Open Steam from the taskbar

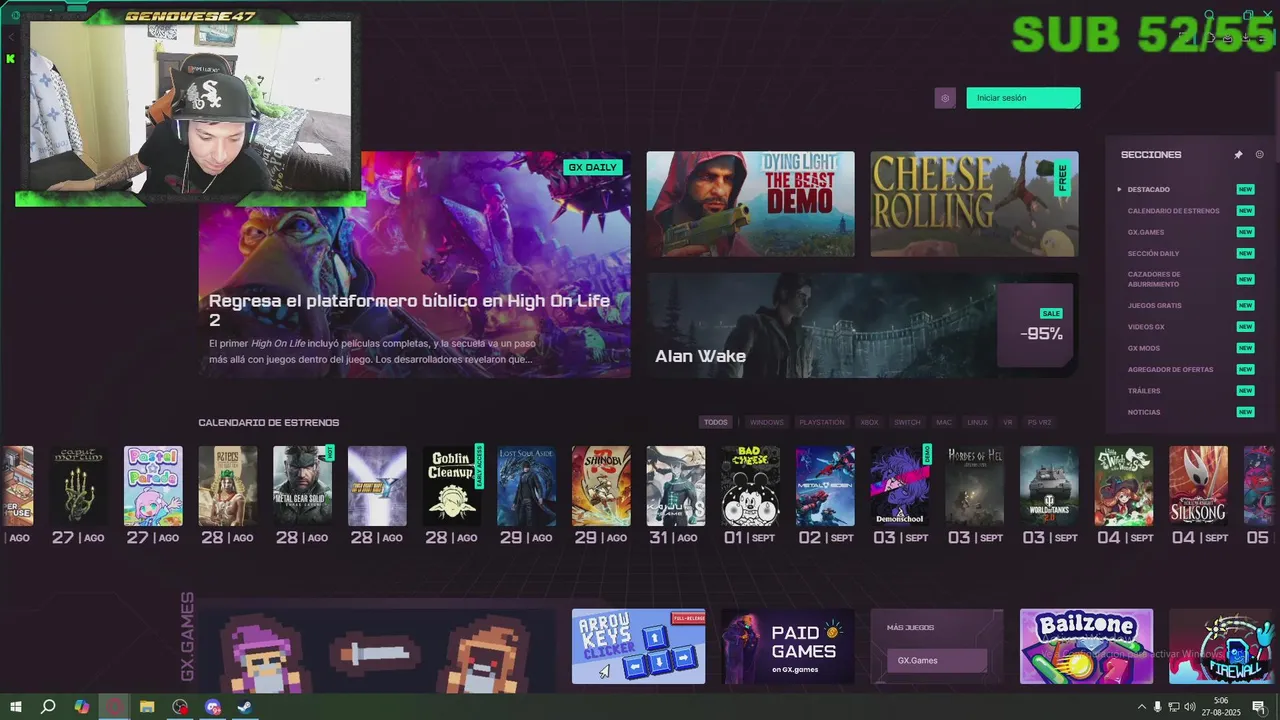coord(245,707)
